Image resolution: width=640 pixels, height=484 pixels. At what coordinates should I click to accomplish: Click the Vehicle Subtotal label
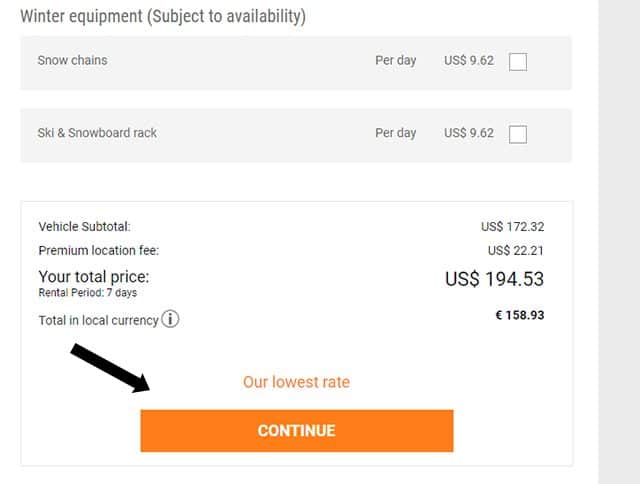point(84,226)
